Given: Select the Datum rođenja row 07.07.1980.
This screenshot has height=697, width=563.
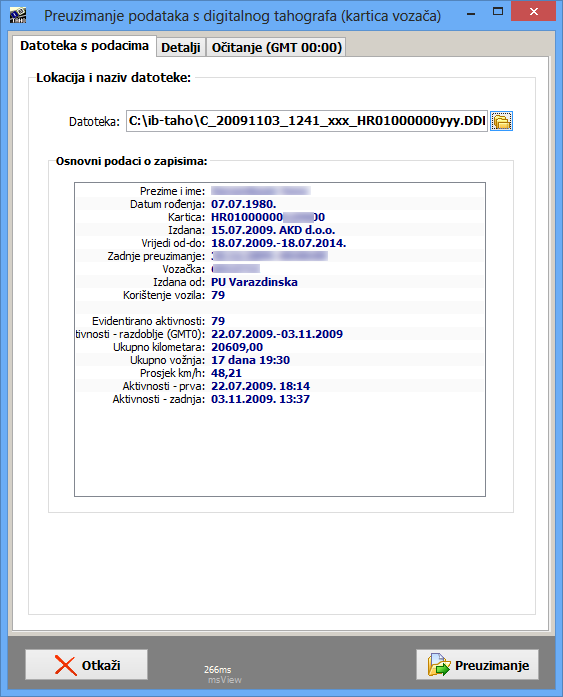Looking at the screenshot, I should 280,204.
